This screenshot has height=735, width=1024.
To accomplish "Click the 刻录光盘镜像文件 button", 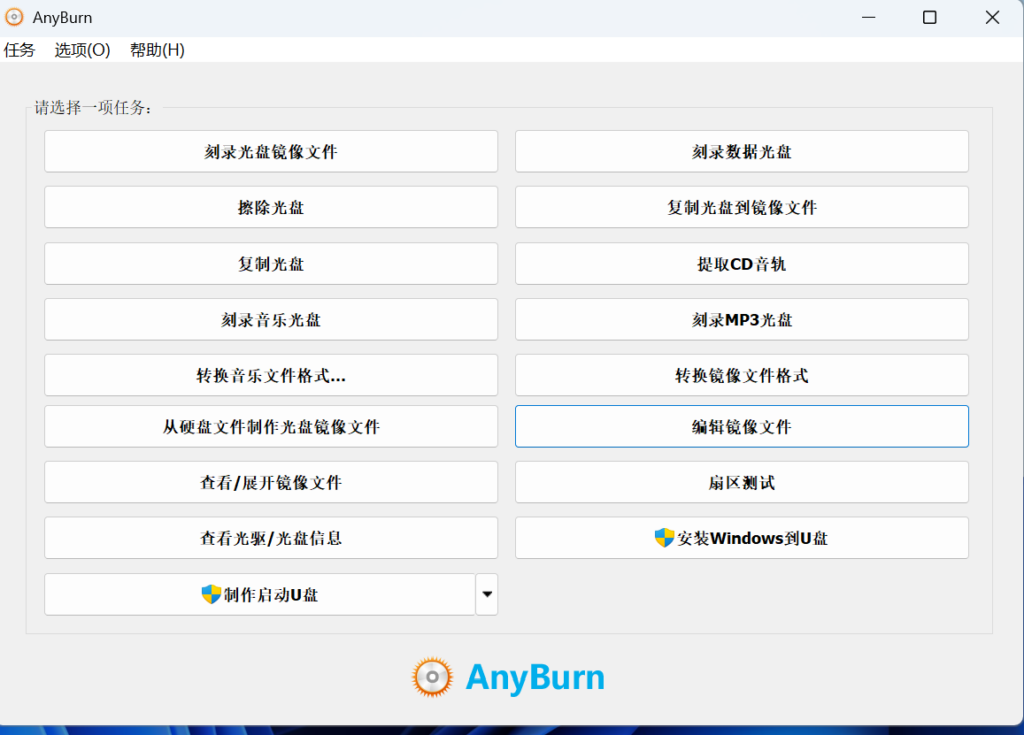I will (271, 152).
